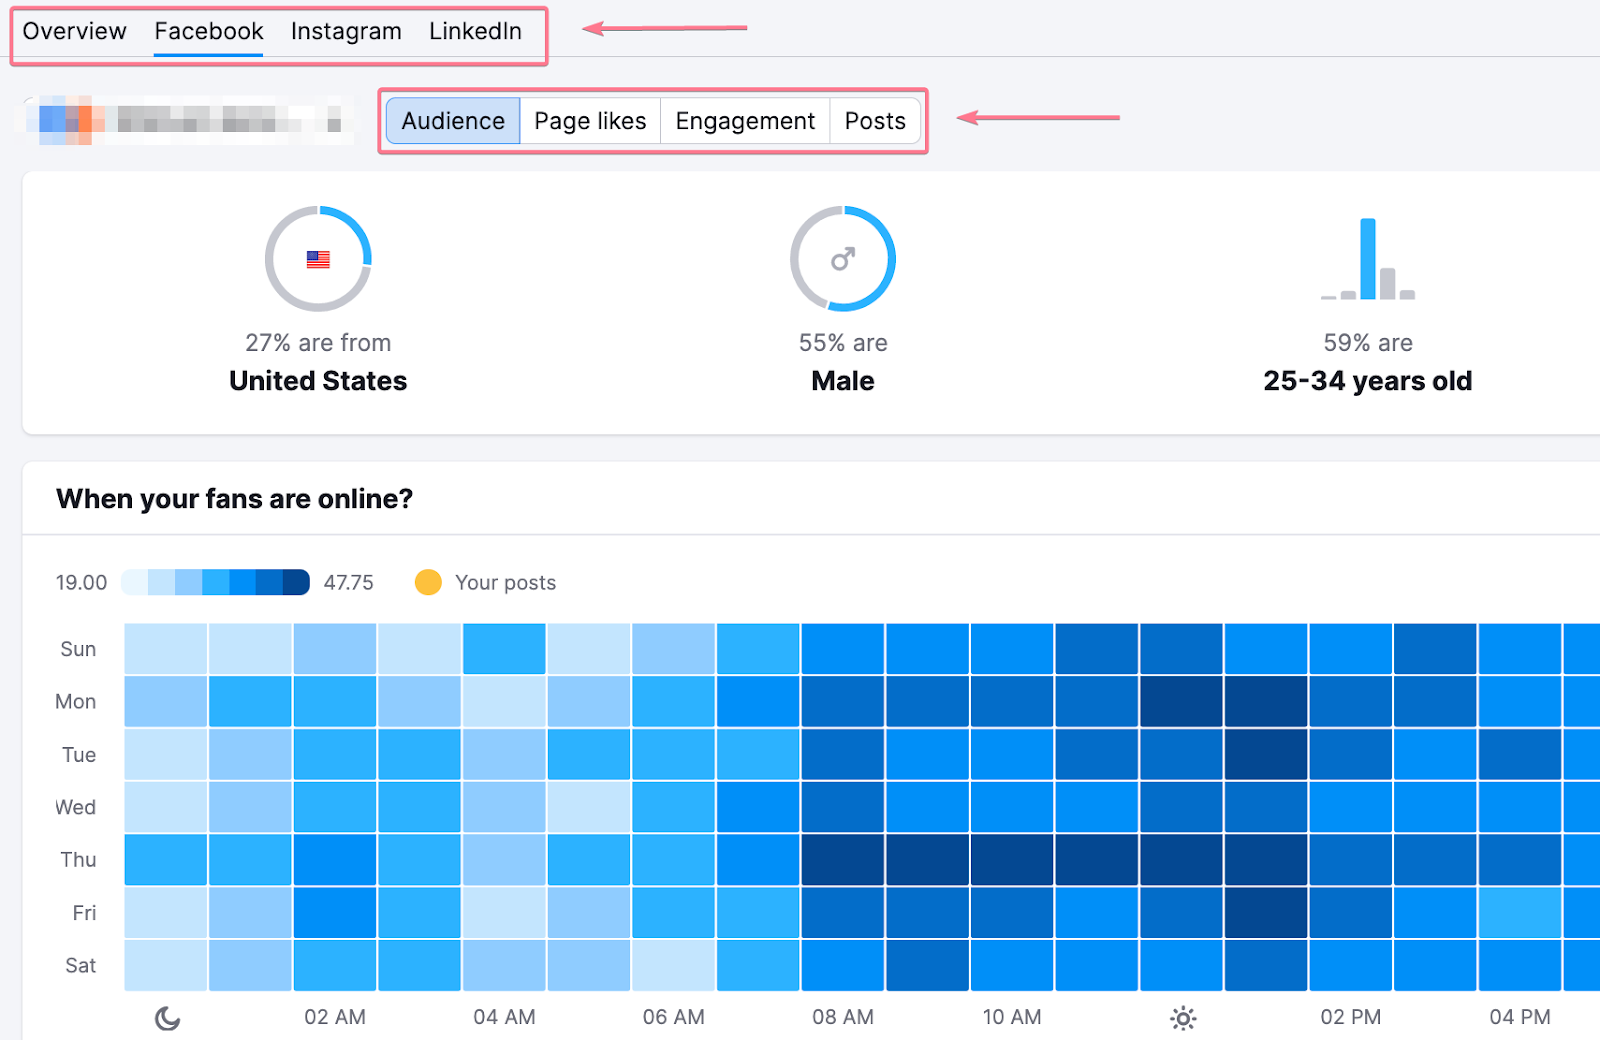Click the male gender symbol chart

tap(843, 259)
